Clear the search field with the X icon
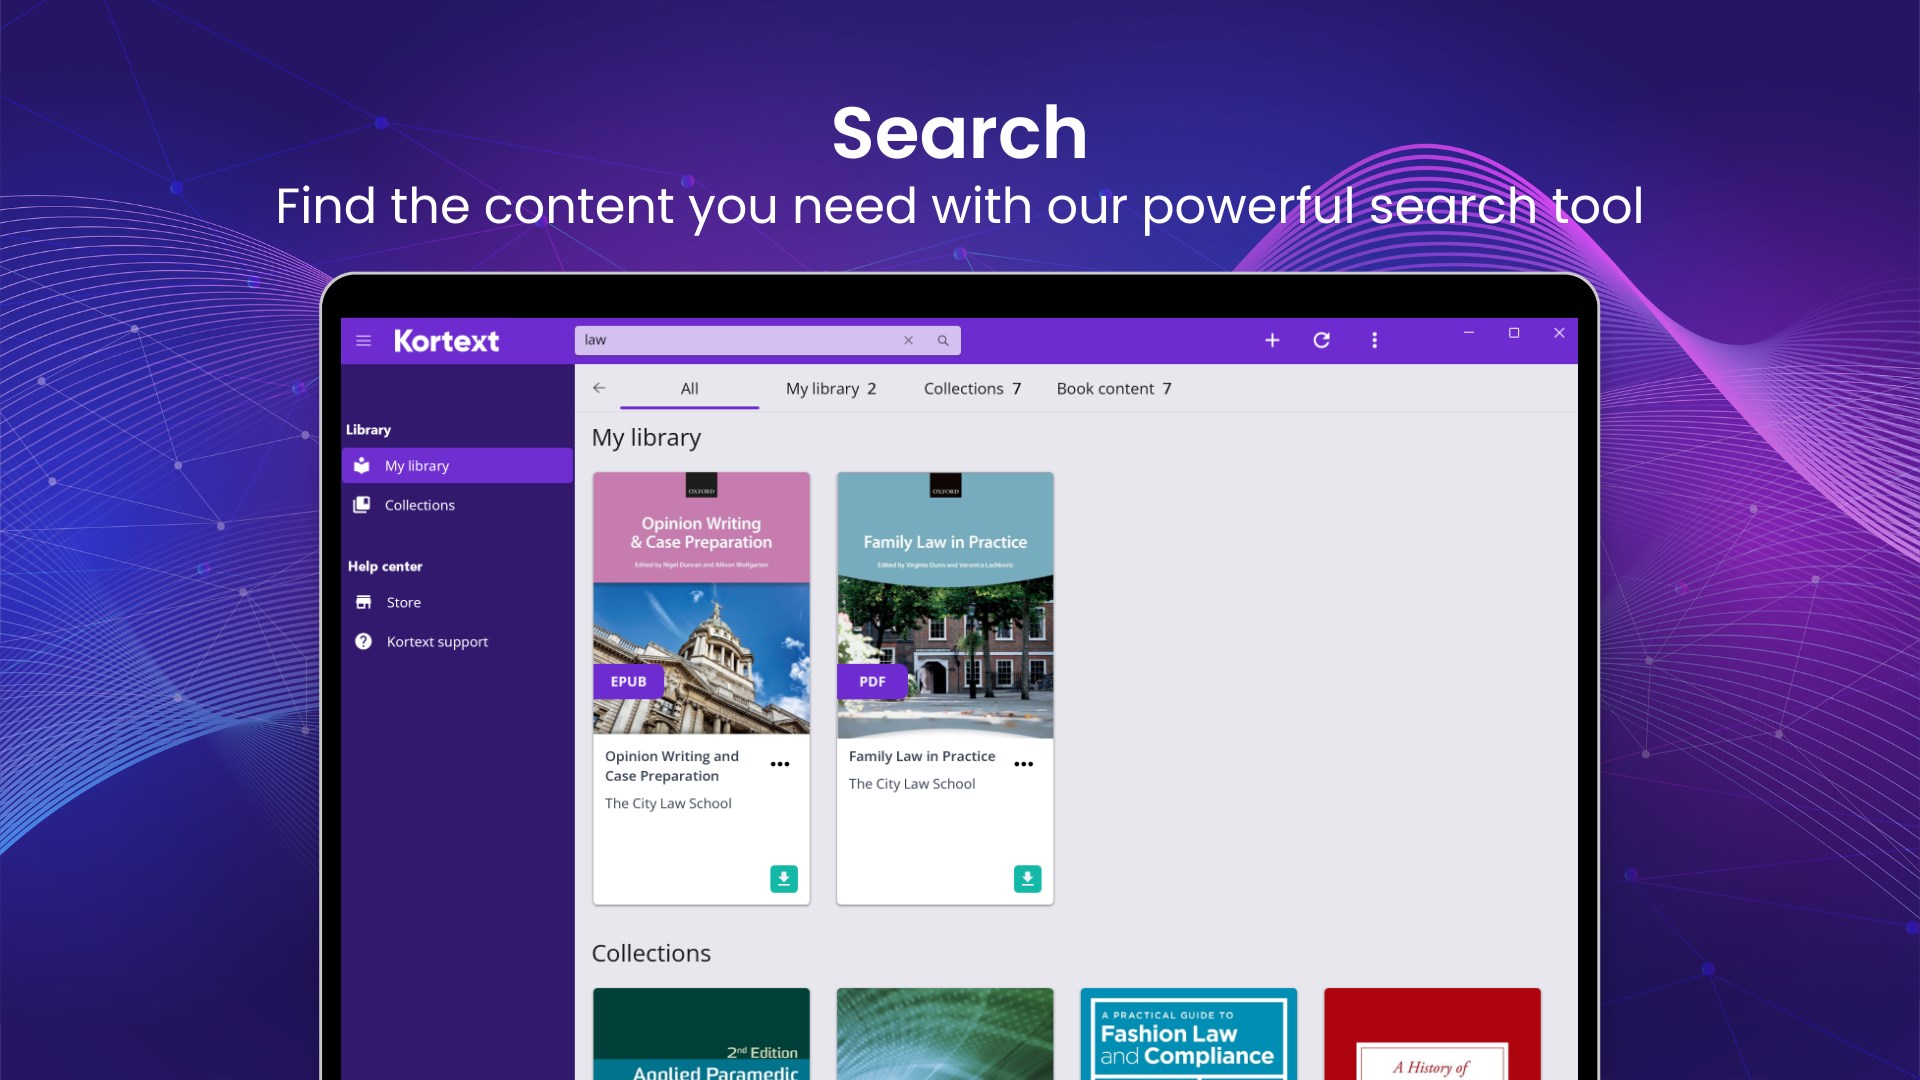The image size is (1920, 1080). (x=908, y=340)
